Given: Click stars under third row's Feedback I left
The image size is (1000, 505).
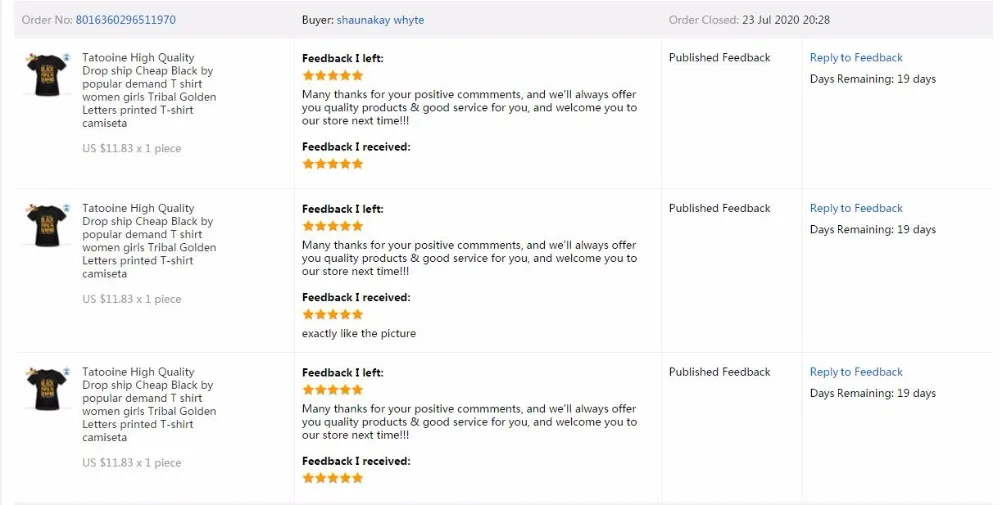Looking at the screenshot, I should click(x=333, y=390).
